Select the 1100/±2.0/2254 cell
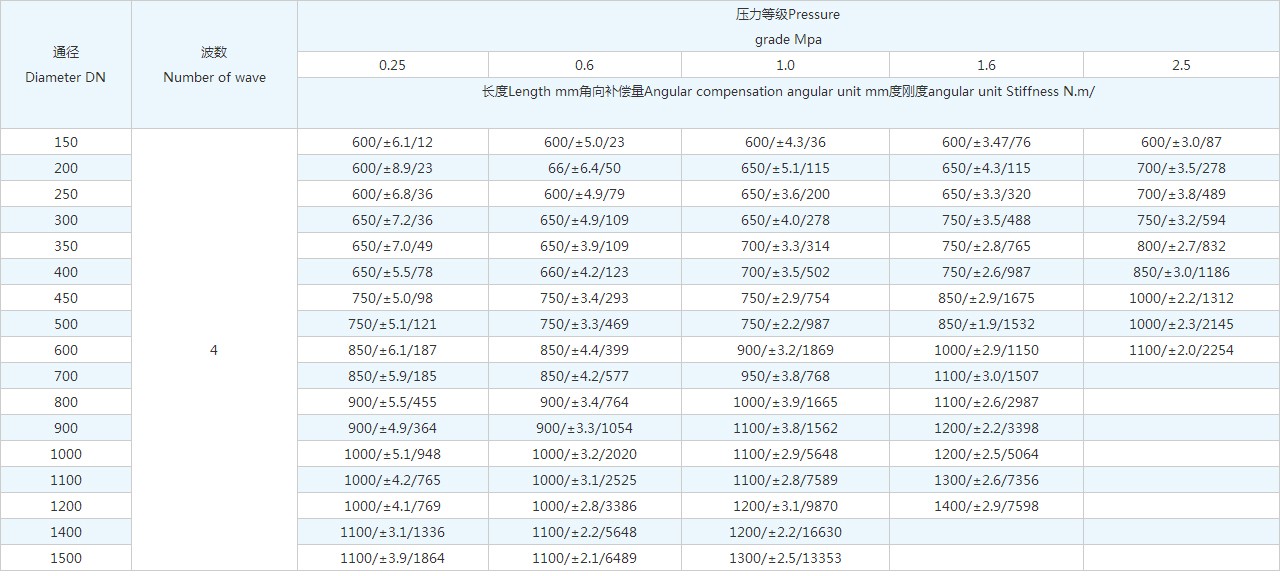Viewport: 1280px width, 576px height. point(1181,350)
